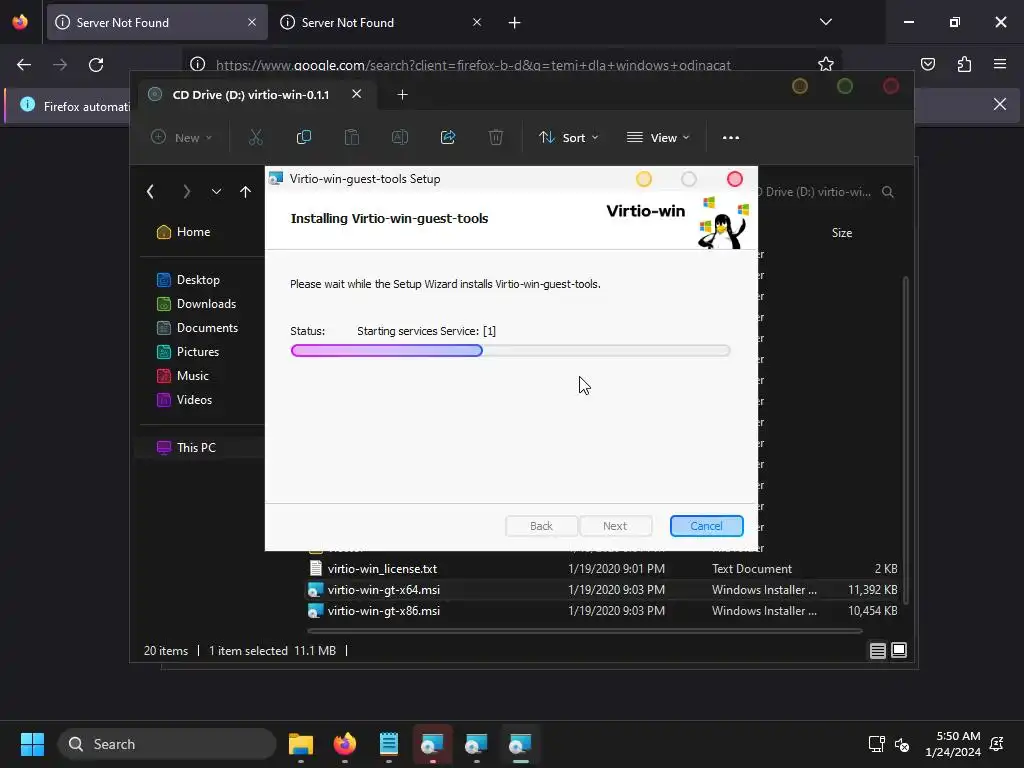1024x768 pixels.
Task: Click the Explorer horizontal scrollbar
Action: [x=585, y=631]
